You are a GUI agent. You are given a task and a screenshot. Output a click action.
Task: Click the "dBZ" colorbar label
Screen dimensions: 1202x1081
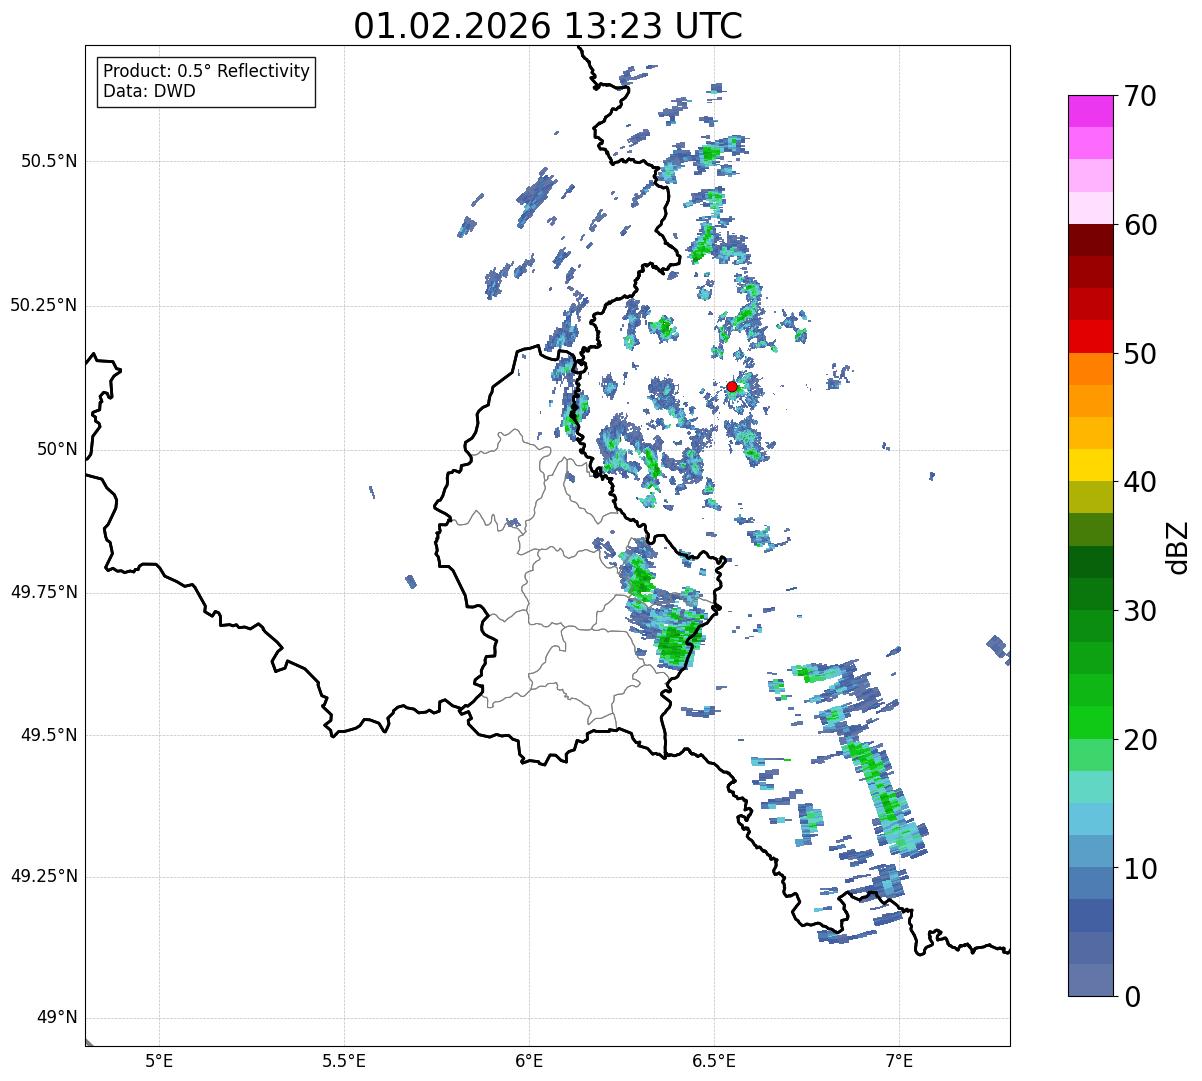(x=1178, y=546)
